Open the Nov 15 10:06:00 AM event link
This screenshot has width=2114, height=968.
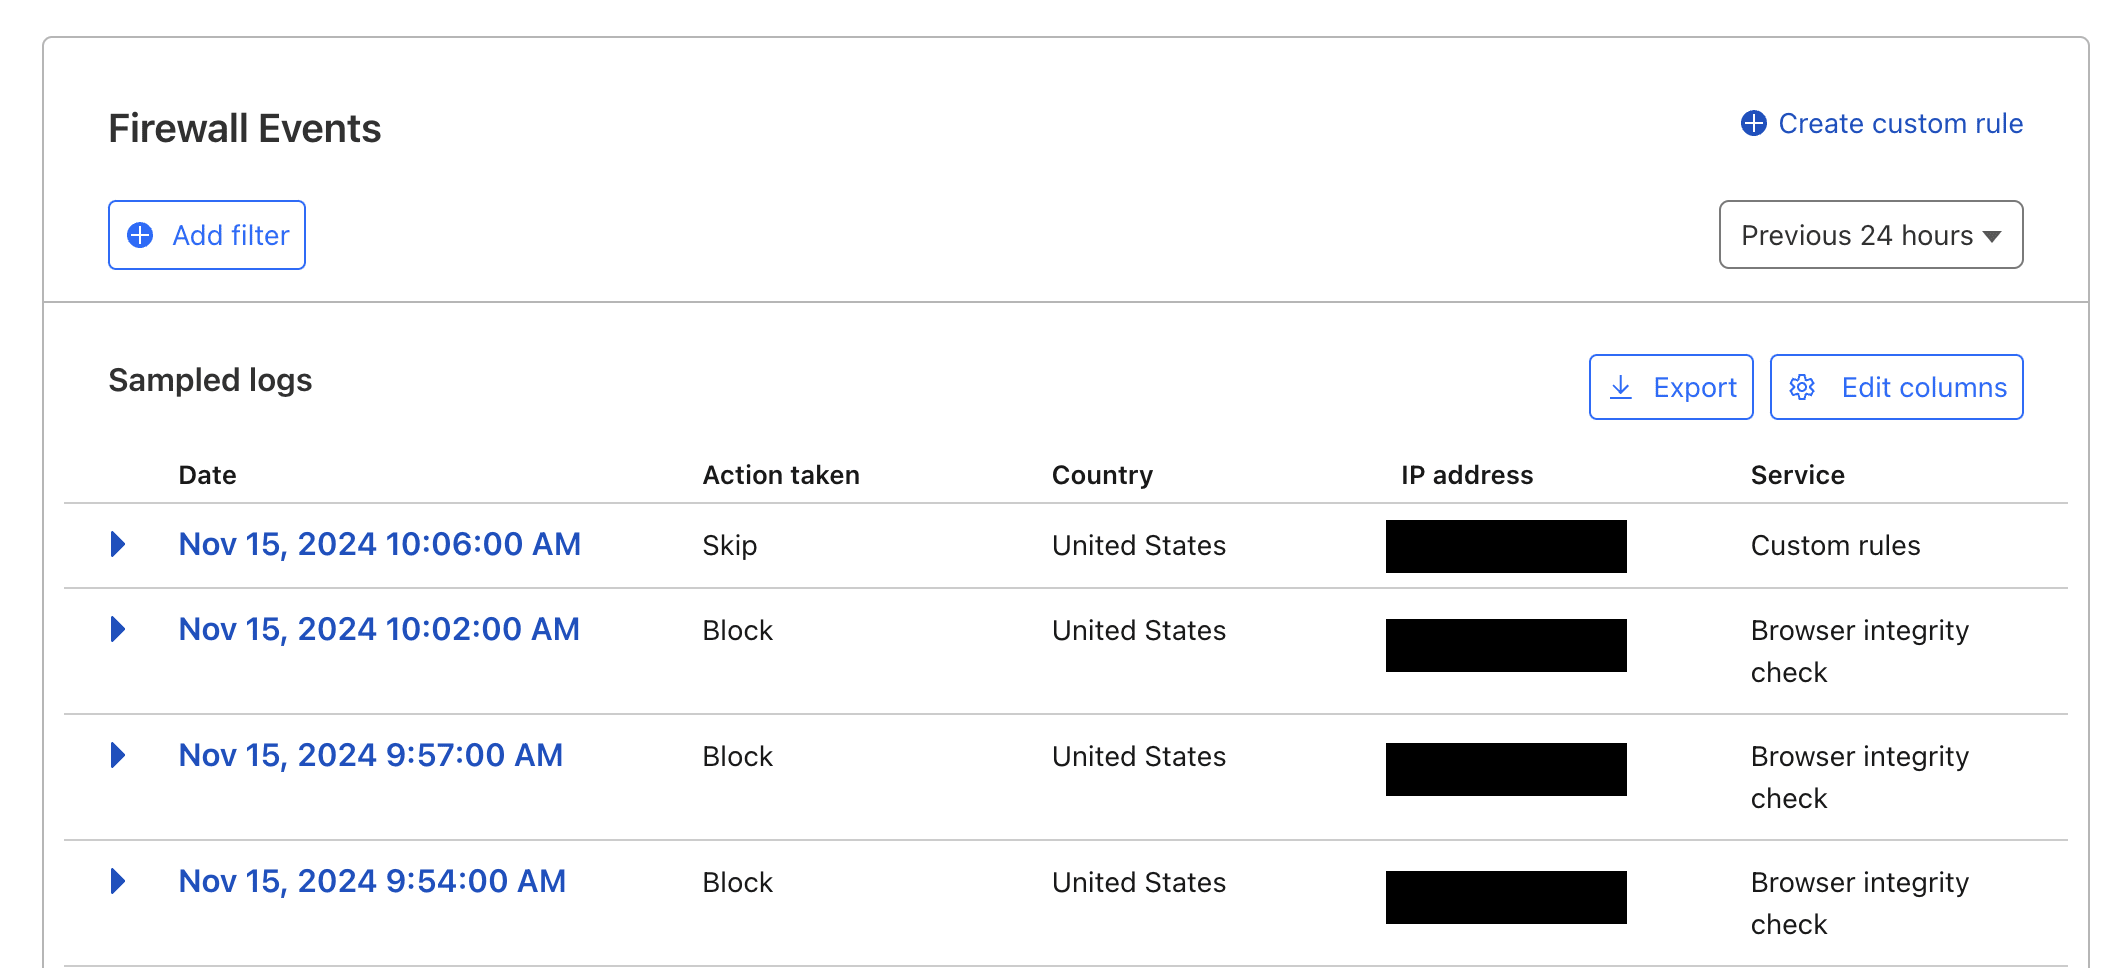379,545
